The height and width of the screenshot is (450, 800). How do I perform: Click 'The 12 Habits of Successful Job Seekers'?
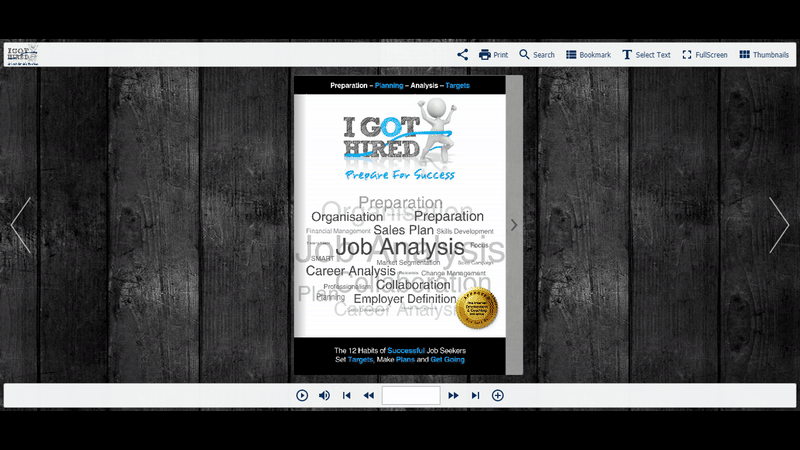400,351
